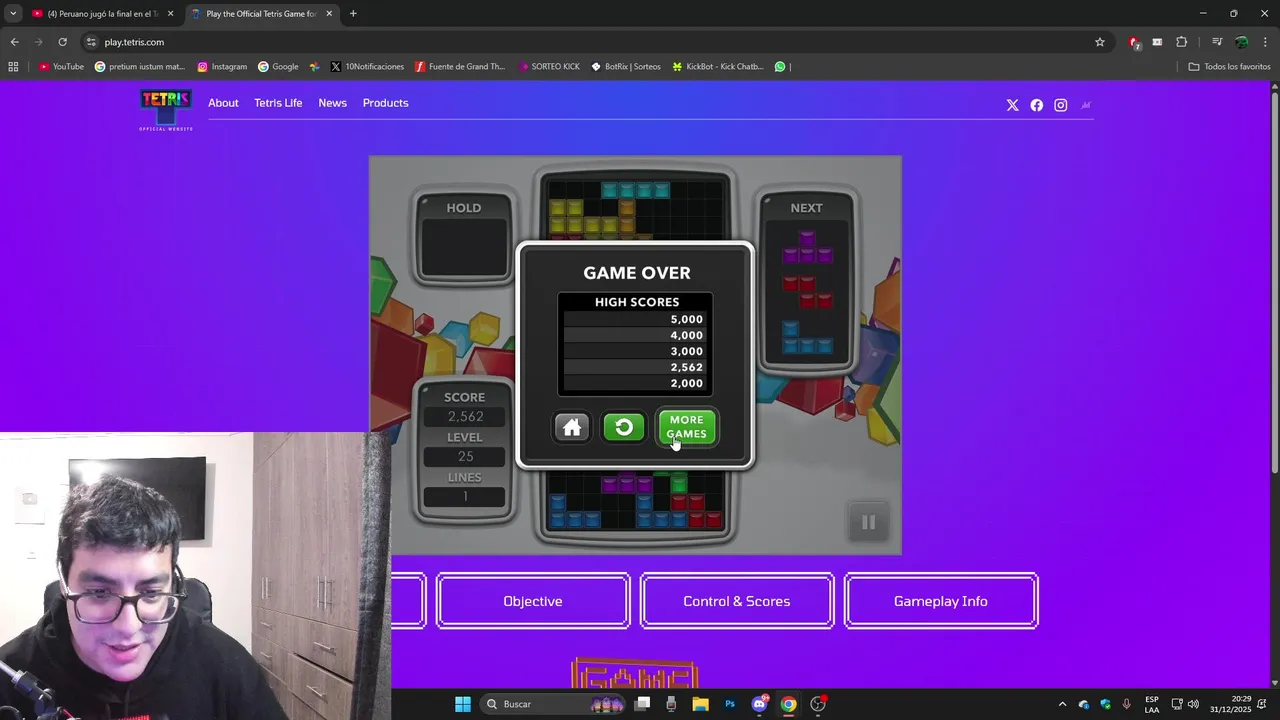The height and width of the screenshot is (720, 1280).
Task: Open Task View on the taskbar
Action: click(x=642, y=704)
